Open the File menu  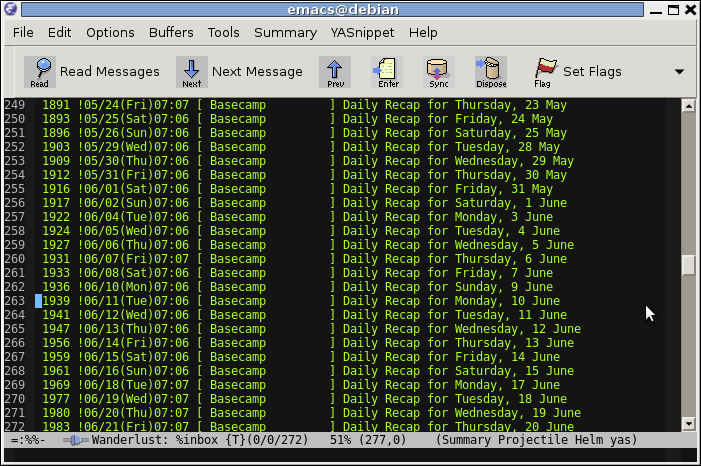pyautogui.click(x=23, y=33)
